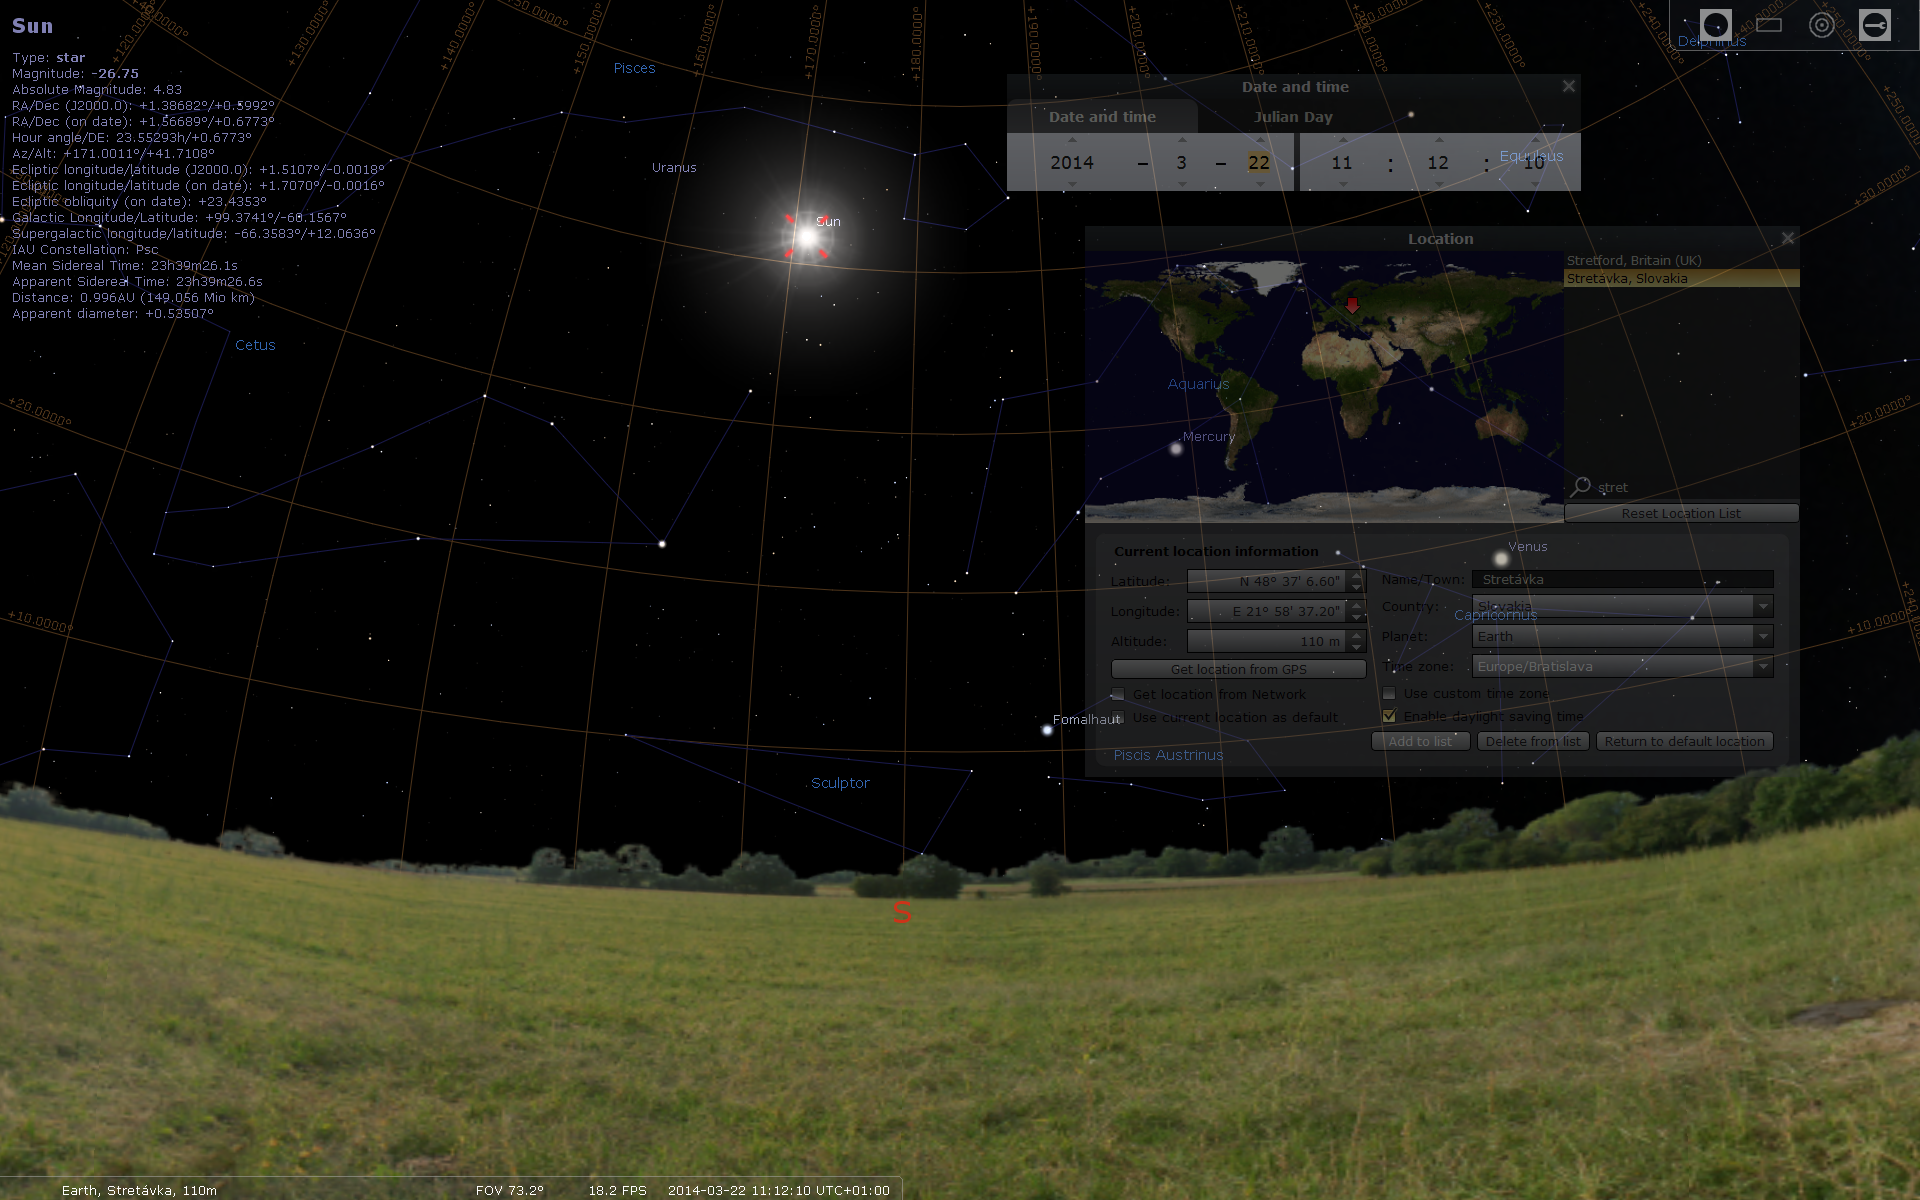Click the search magnifier icon in location list
Viewport: 1920px width, 1200px height.
(x=1581, y=487)
